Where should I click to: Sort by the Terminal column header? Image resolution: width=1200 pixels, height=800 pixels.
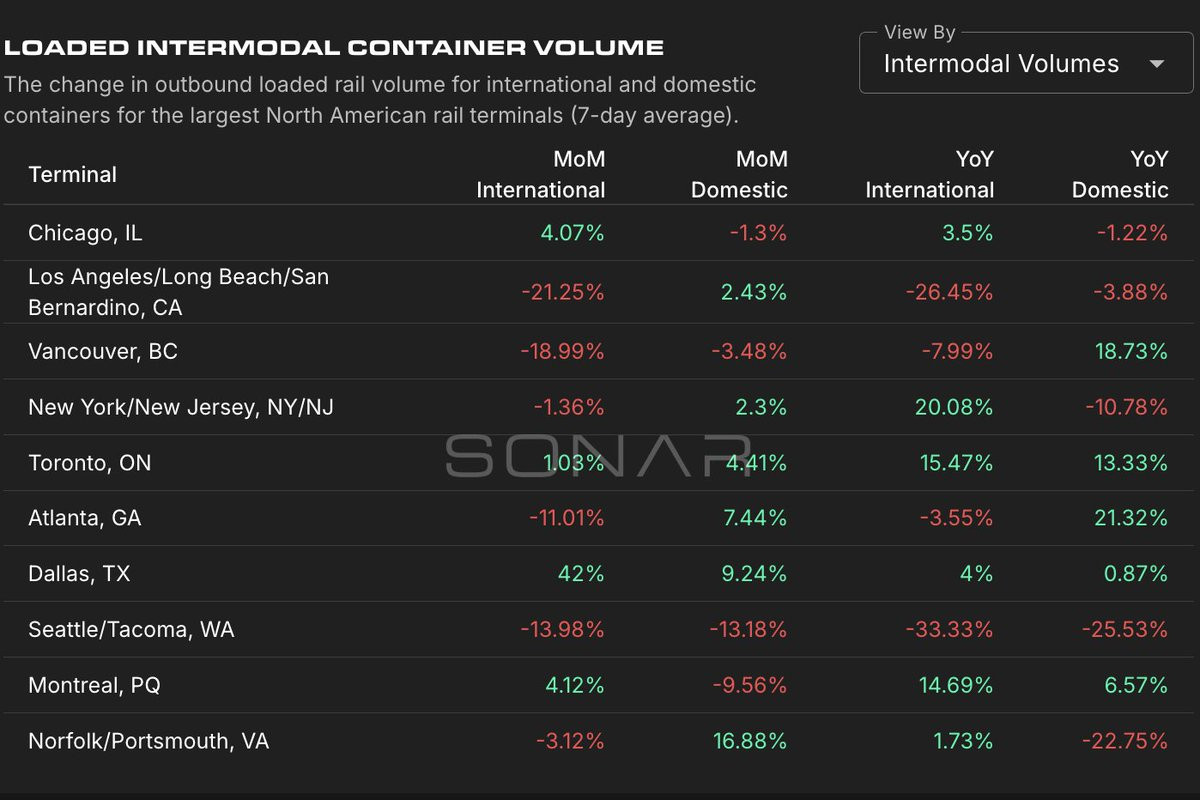pyautogui.click(x=73, y=174)
